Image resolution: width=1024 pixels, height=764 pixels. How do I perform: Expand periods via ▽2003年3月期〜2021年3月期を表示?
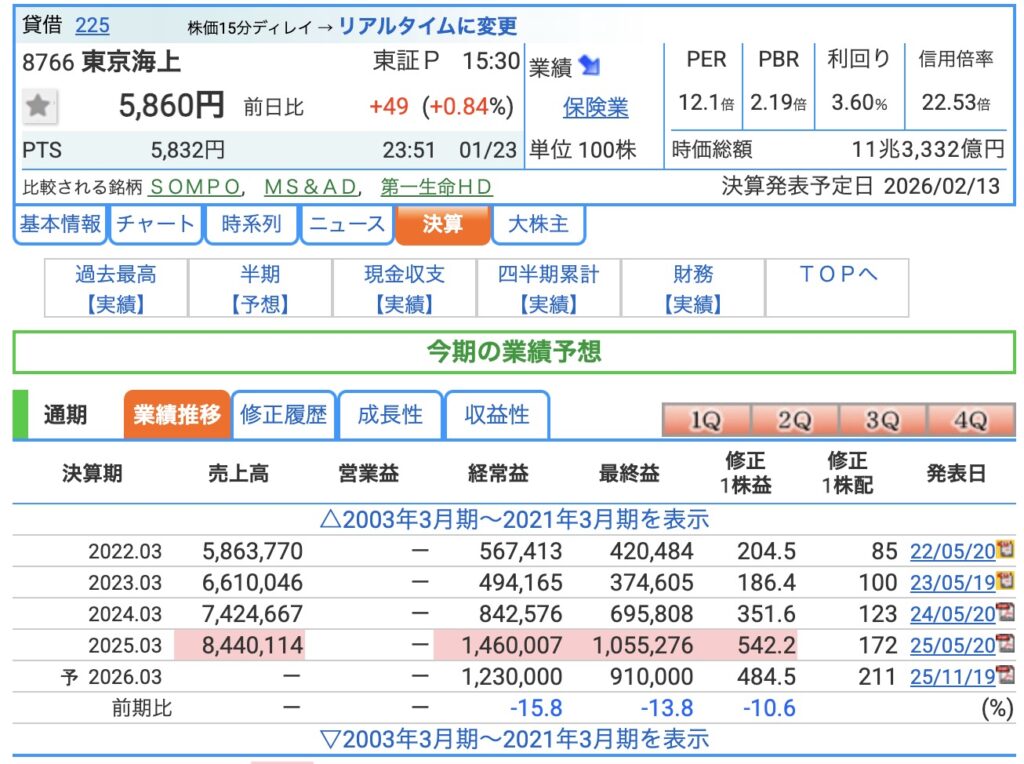click(x=514, y=739)
